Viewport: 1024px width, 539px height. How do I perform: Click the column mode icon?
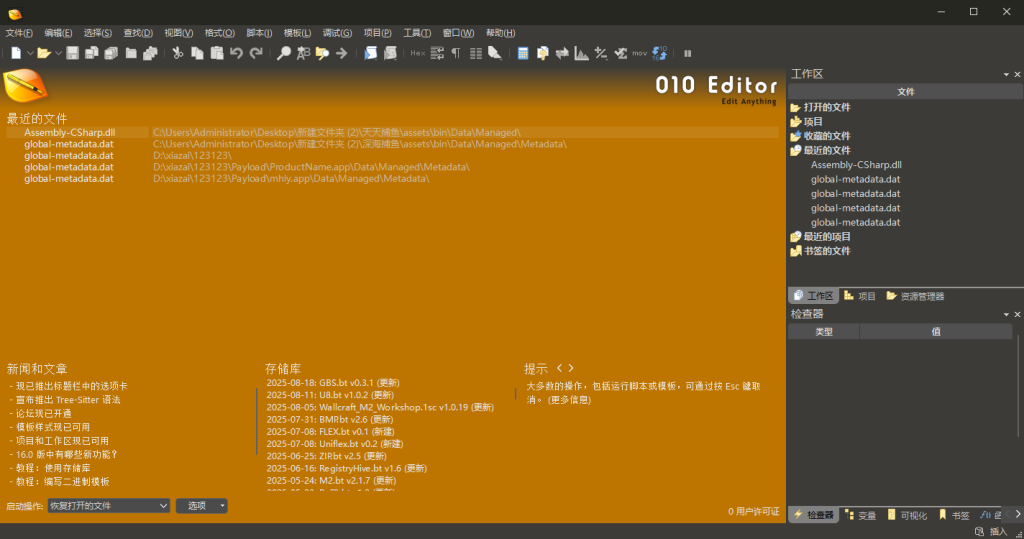tap(476, 54)
